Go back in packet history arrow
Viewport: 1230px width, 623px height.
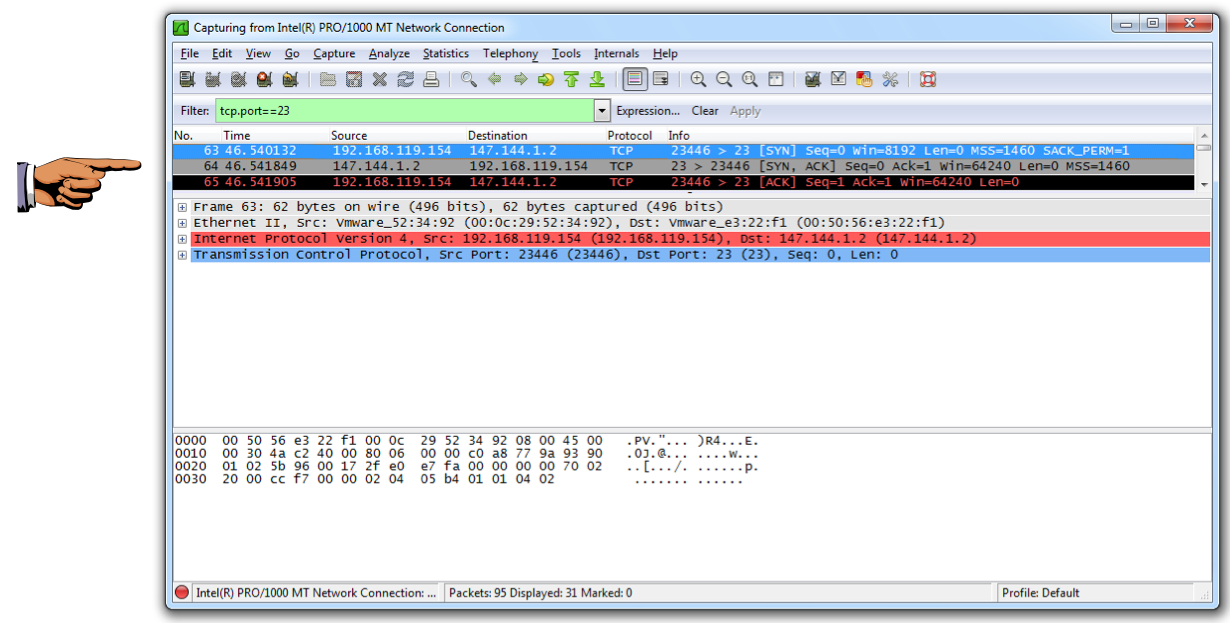pyautogui.click(x=494, y=80)
